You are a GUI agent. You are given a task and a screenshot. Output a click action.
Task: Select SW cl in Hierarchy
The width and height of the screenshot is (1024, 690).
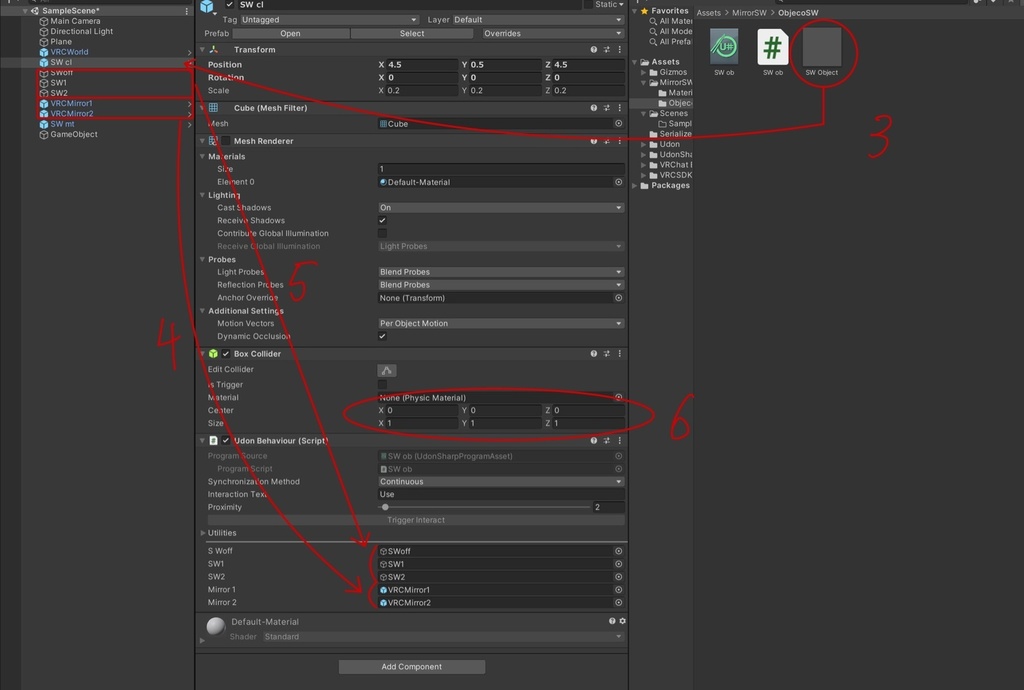click(61, 62)
